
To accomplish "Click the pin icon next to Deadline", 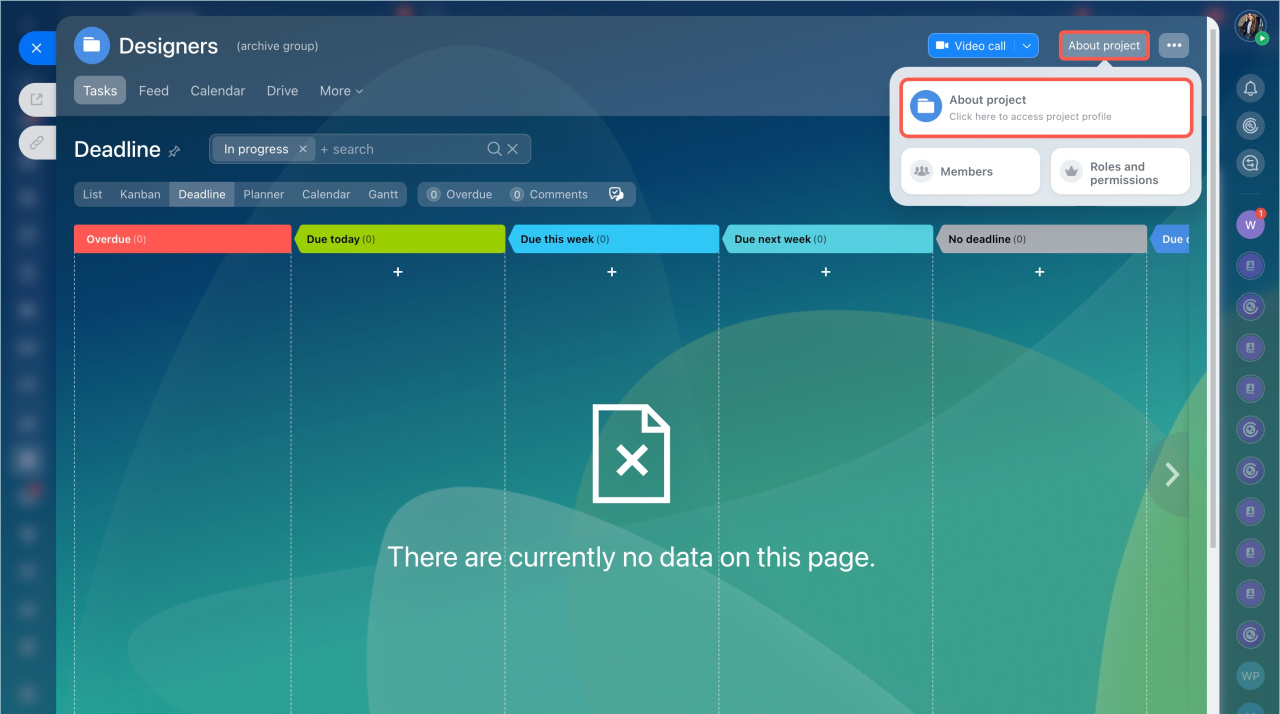I will [x=174, y=151].
